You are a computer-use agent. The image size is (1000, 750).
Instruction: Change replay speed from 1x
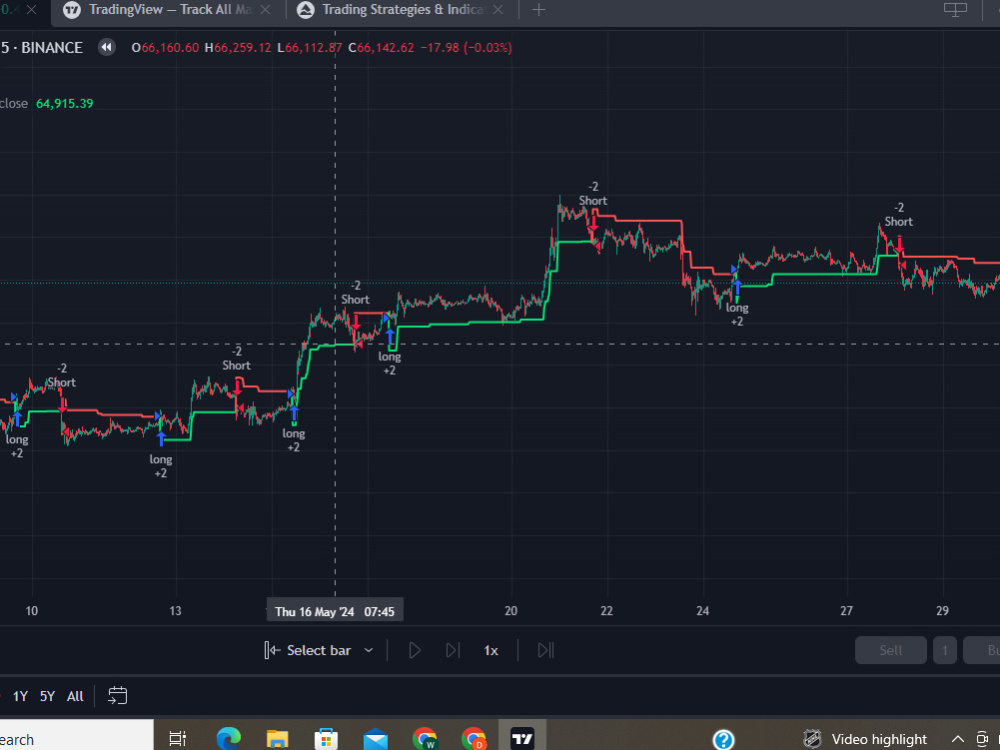click(x=490, y=650)
